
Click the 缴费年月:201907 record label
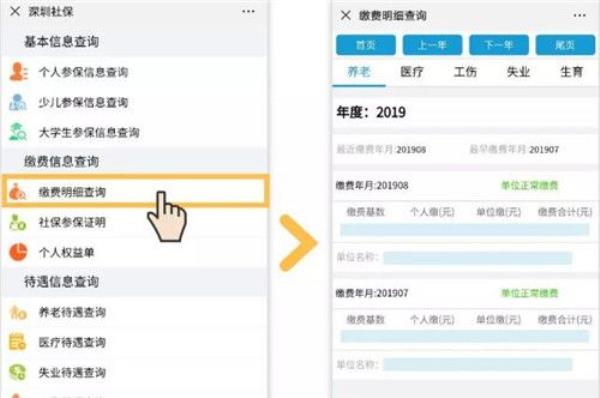coord(372,293)
